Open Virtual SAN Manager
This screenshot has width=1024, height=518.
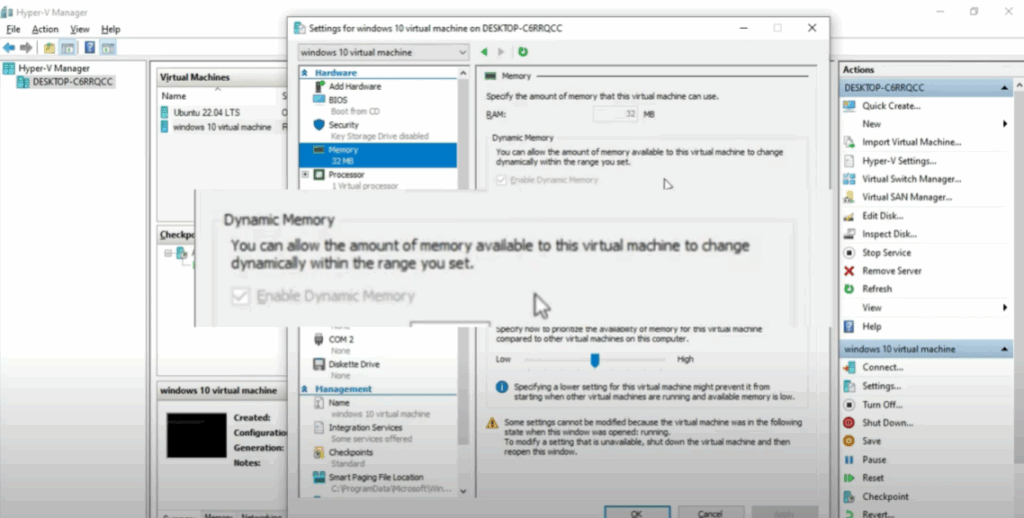(x=906, y=197)
